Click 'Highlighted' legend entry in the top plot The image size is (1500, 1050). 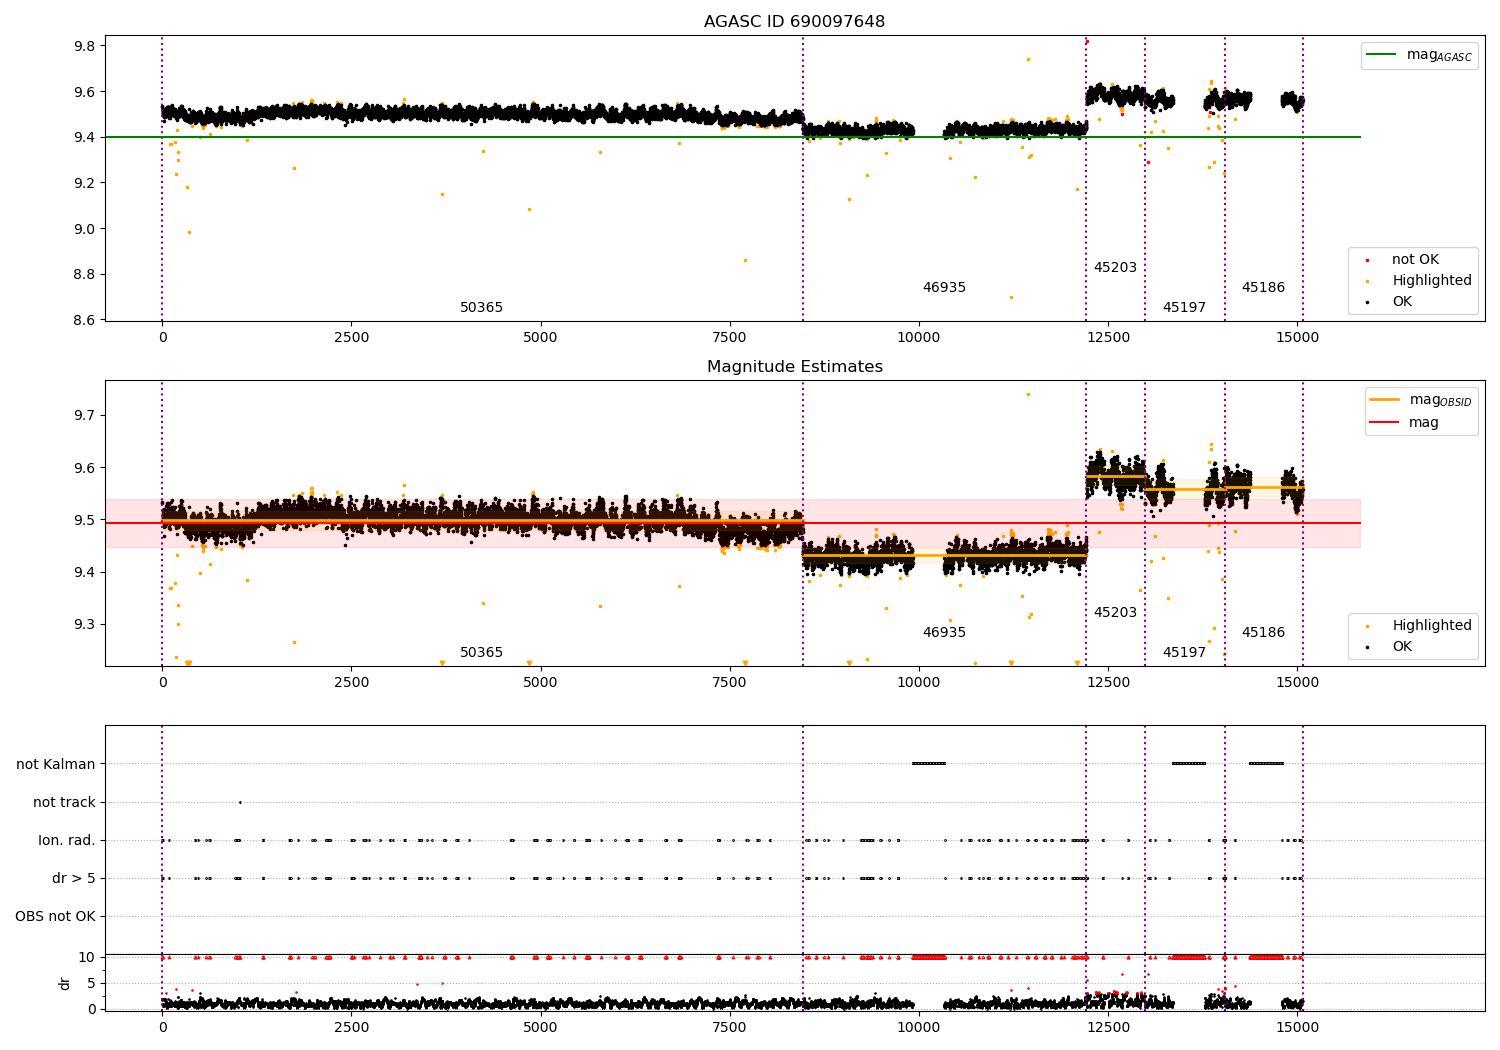pyautogui.click(x=1420, y=280)
